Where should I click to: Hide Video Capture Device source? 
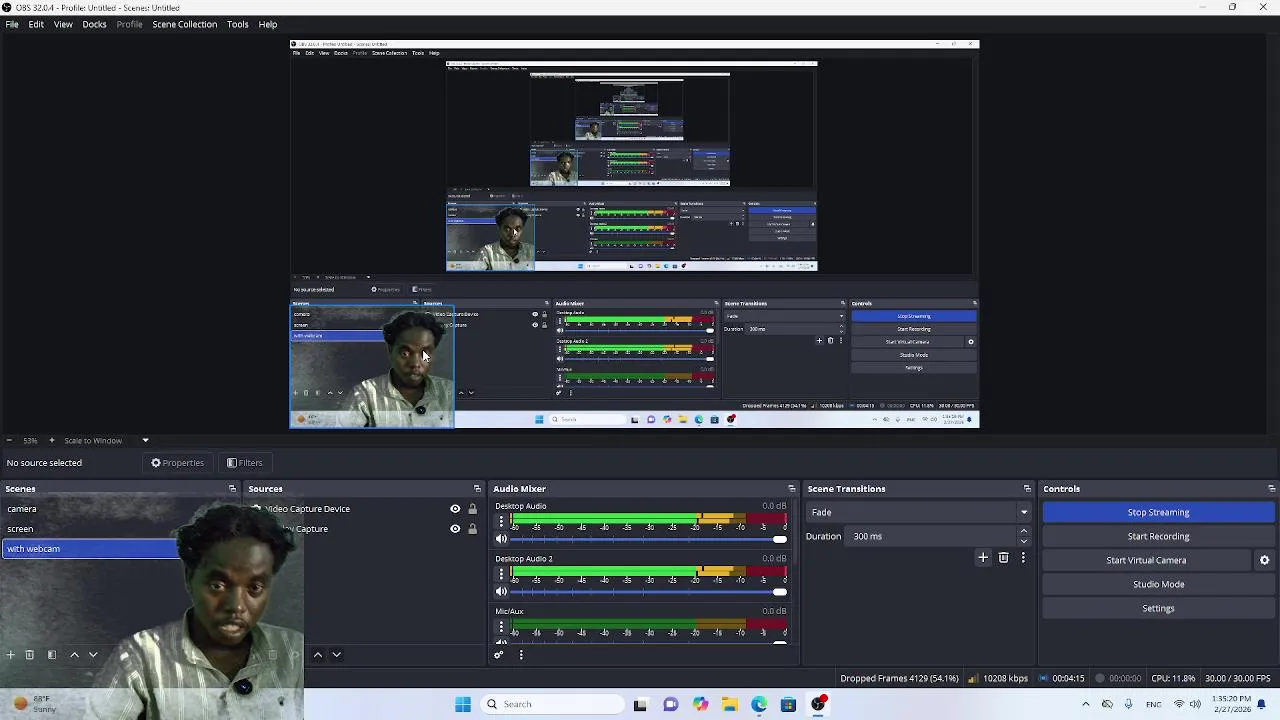point(455,509)
